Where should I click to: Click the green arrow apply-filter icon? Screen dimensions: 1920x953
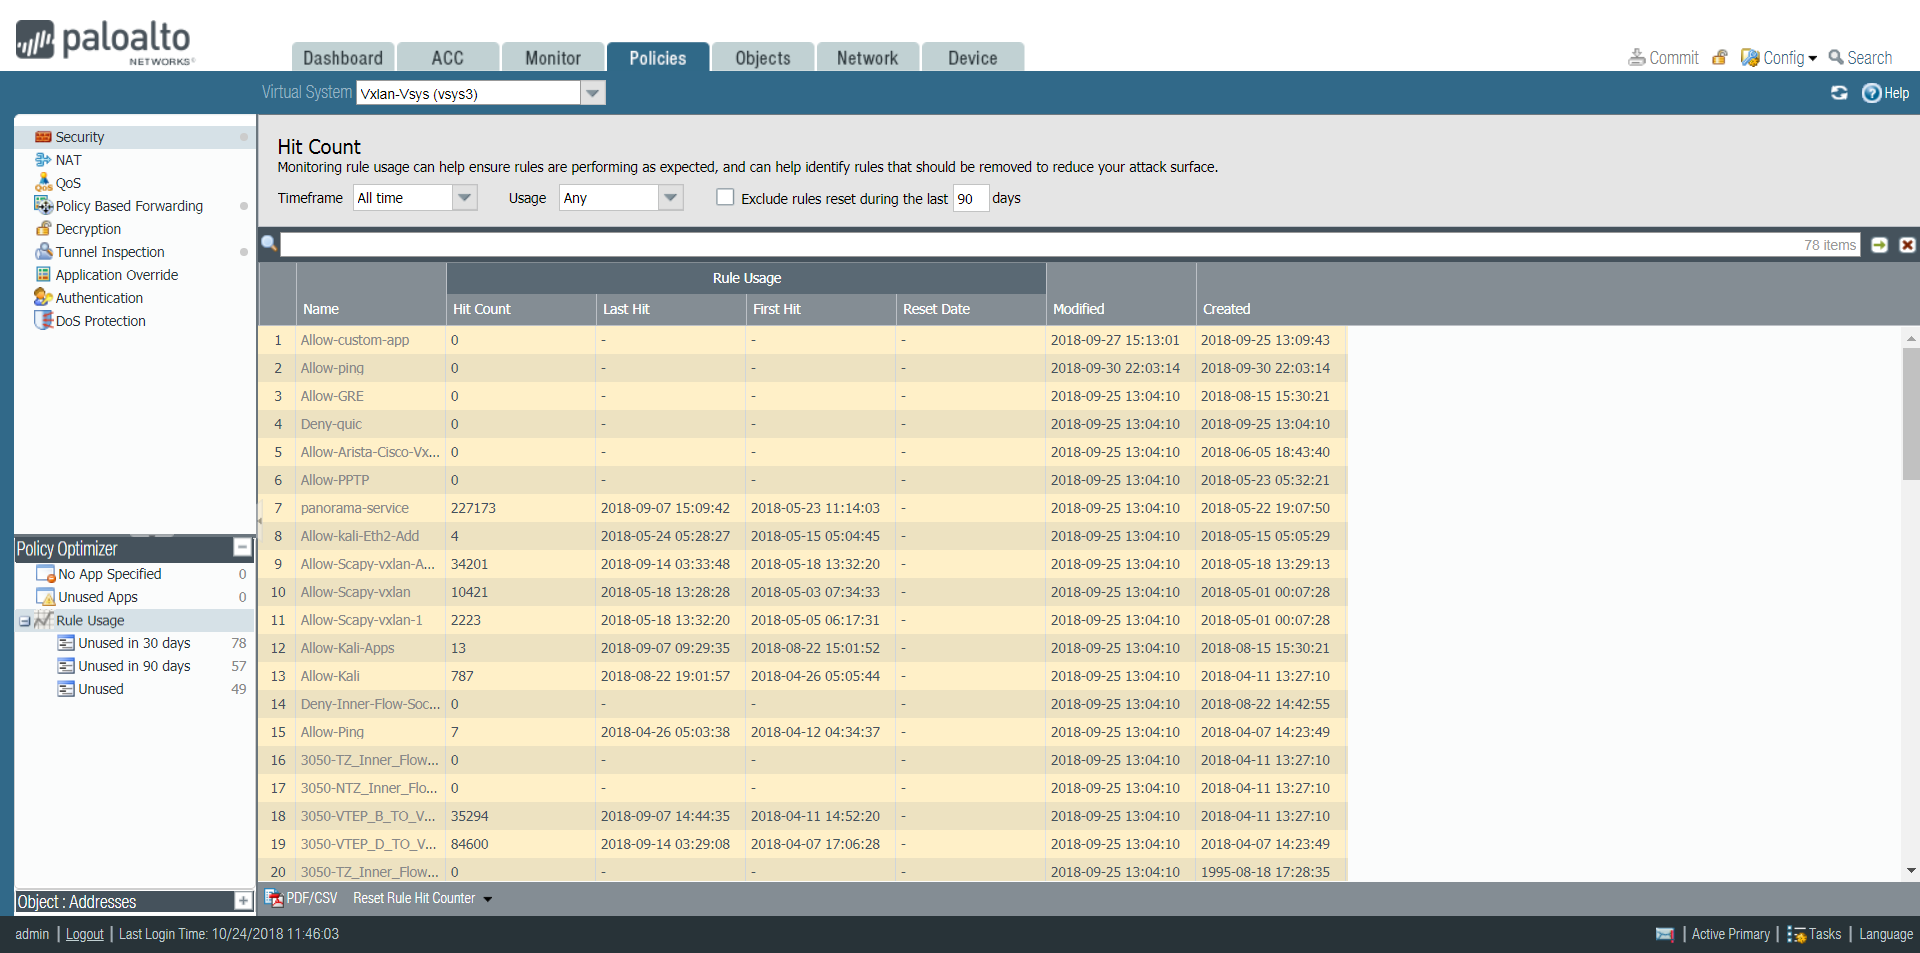point(1879,245)
